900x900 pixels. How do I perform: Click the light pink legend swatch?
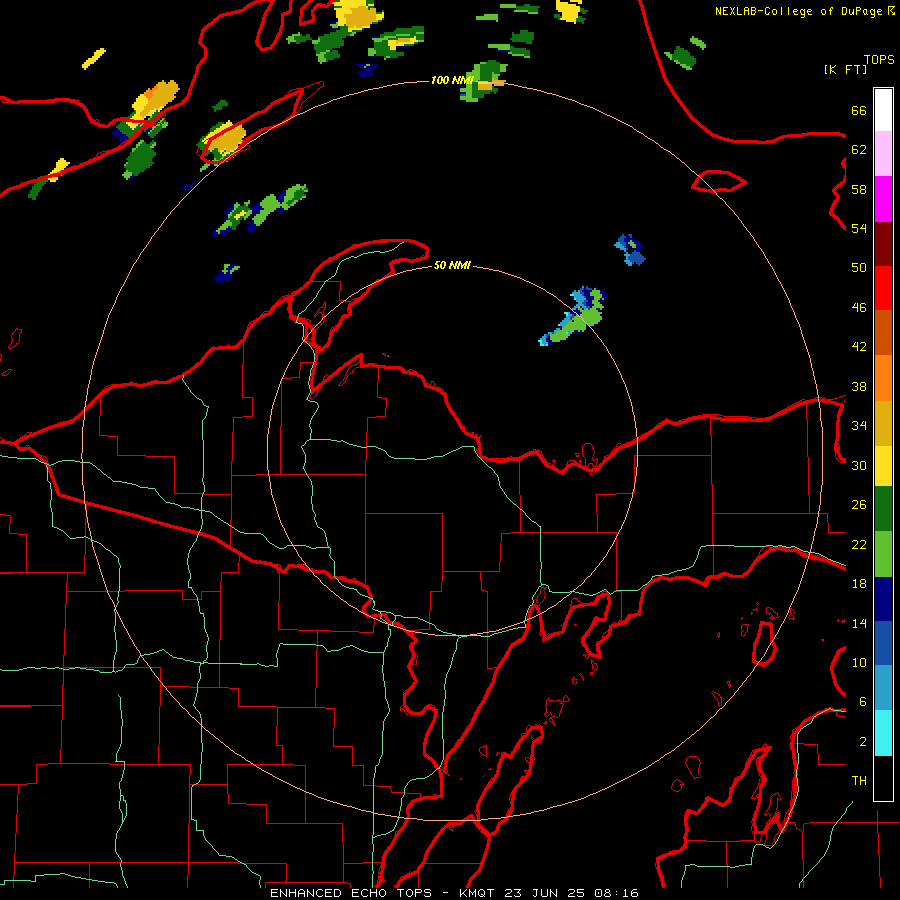883,153
